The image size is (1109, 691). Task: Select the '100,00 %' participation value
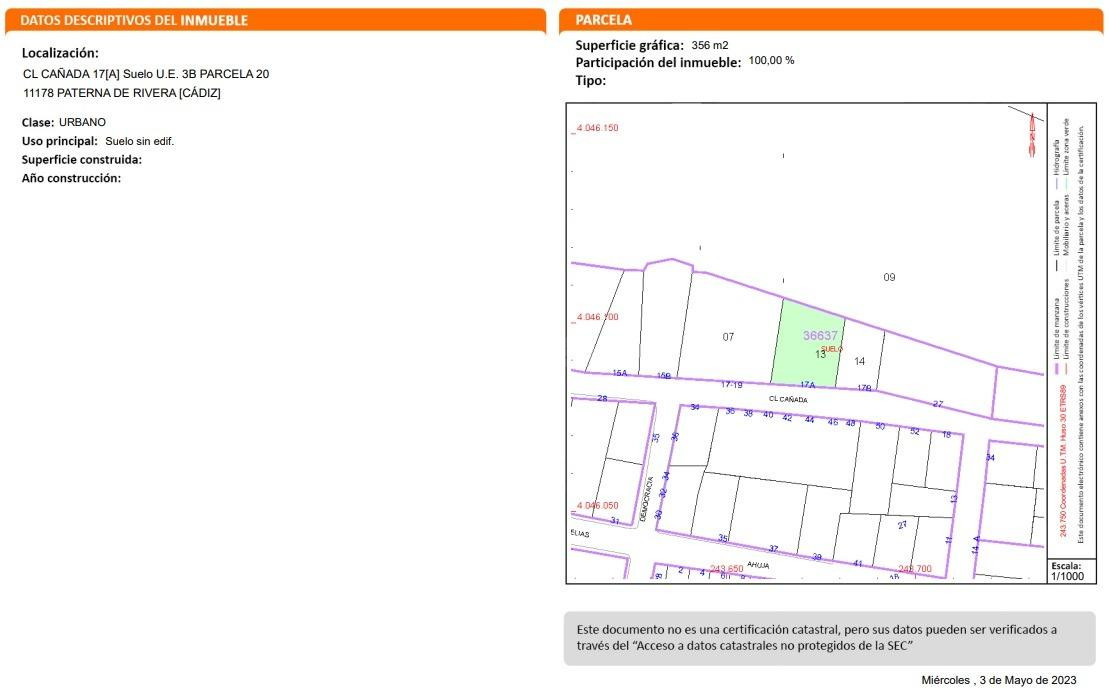[x=771, y=61]
